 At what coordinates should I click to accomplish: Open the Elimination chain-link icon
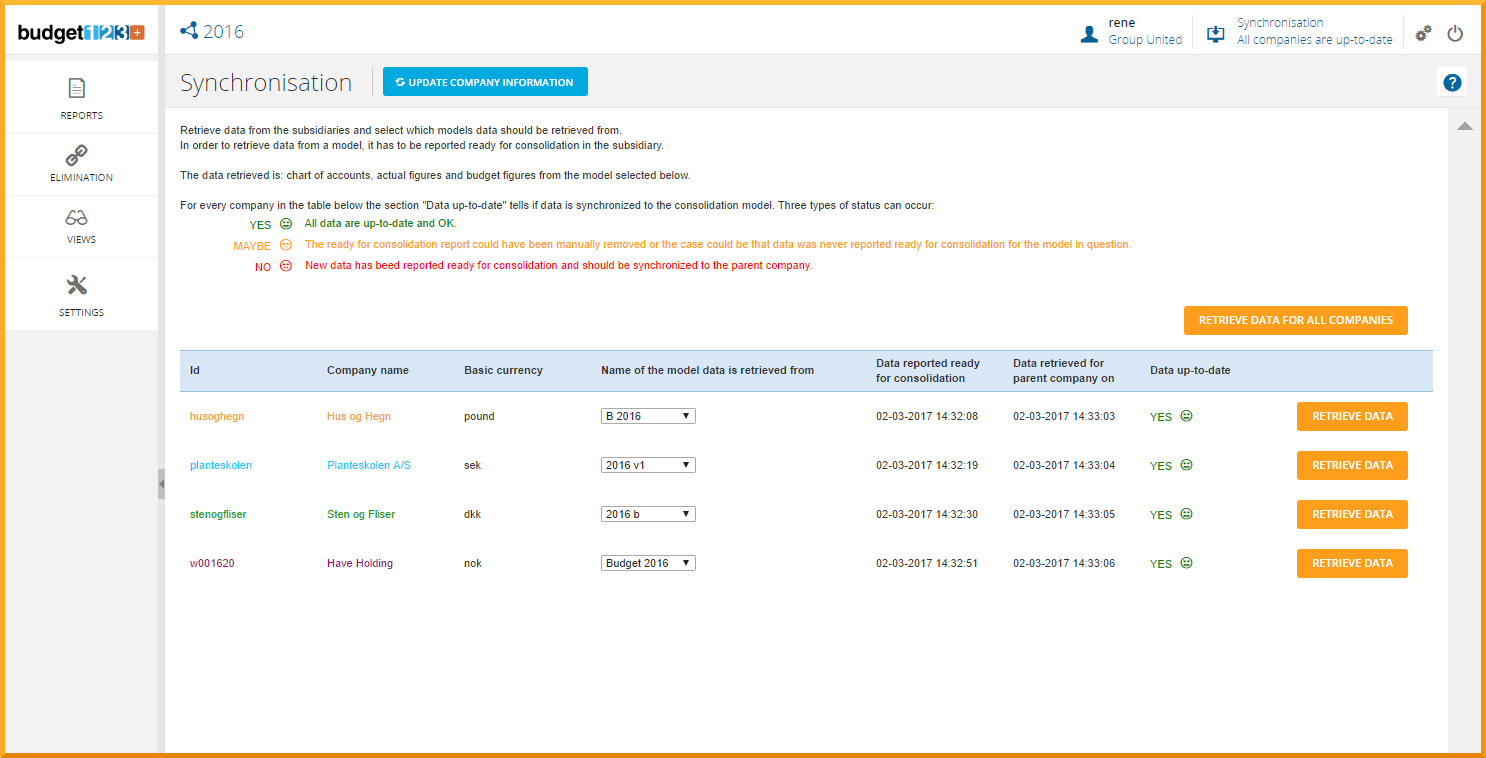(77, 155)
